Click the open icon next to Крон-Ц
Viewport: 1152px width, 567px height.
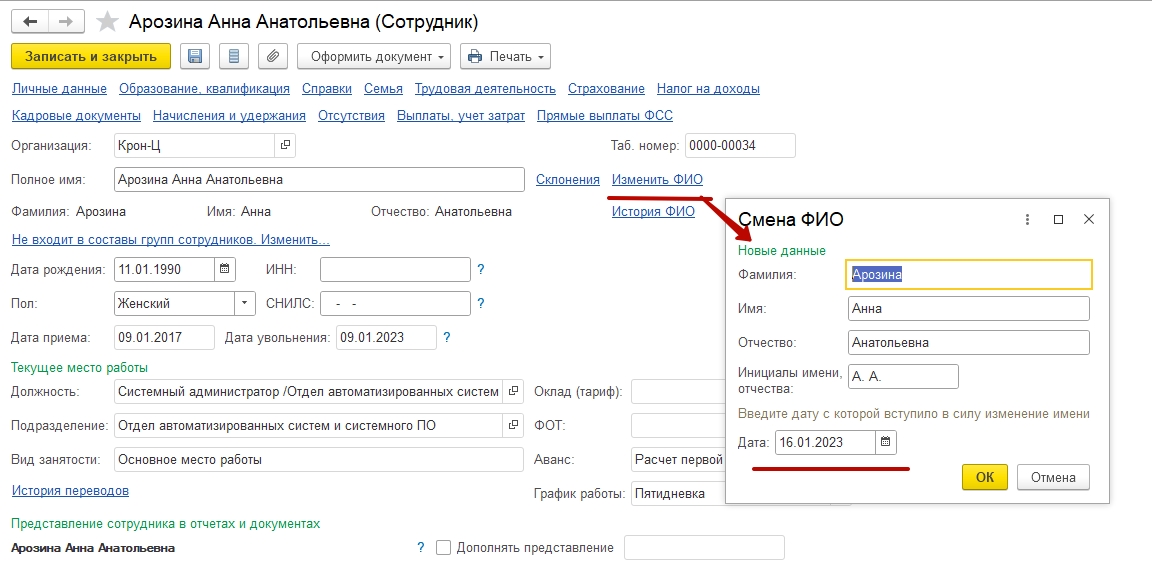(285, 146)
